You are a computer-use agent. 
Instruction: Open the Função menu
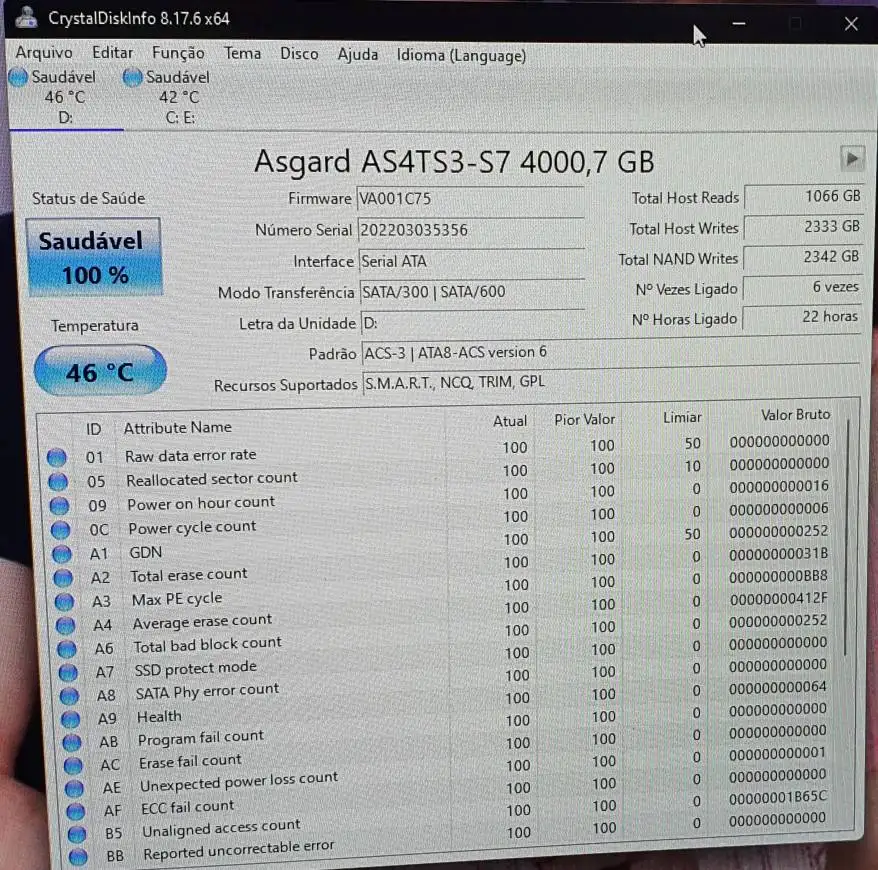(x=178, y=53)
